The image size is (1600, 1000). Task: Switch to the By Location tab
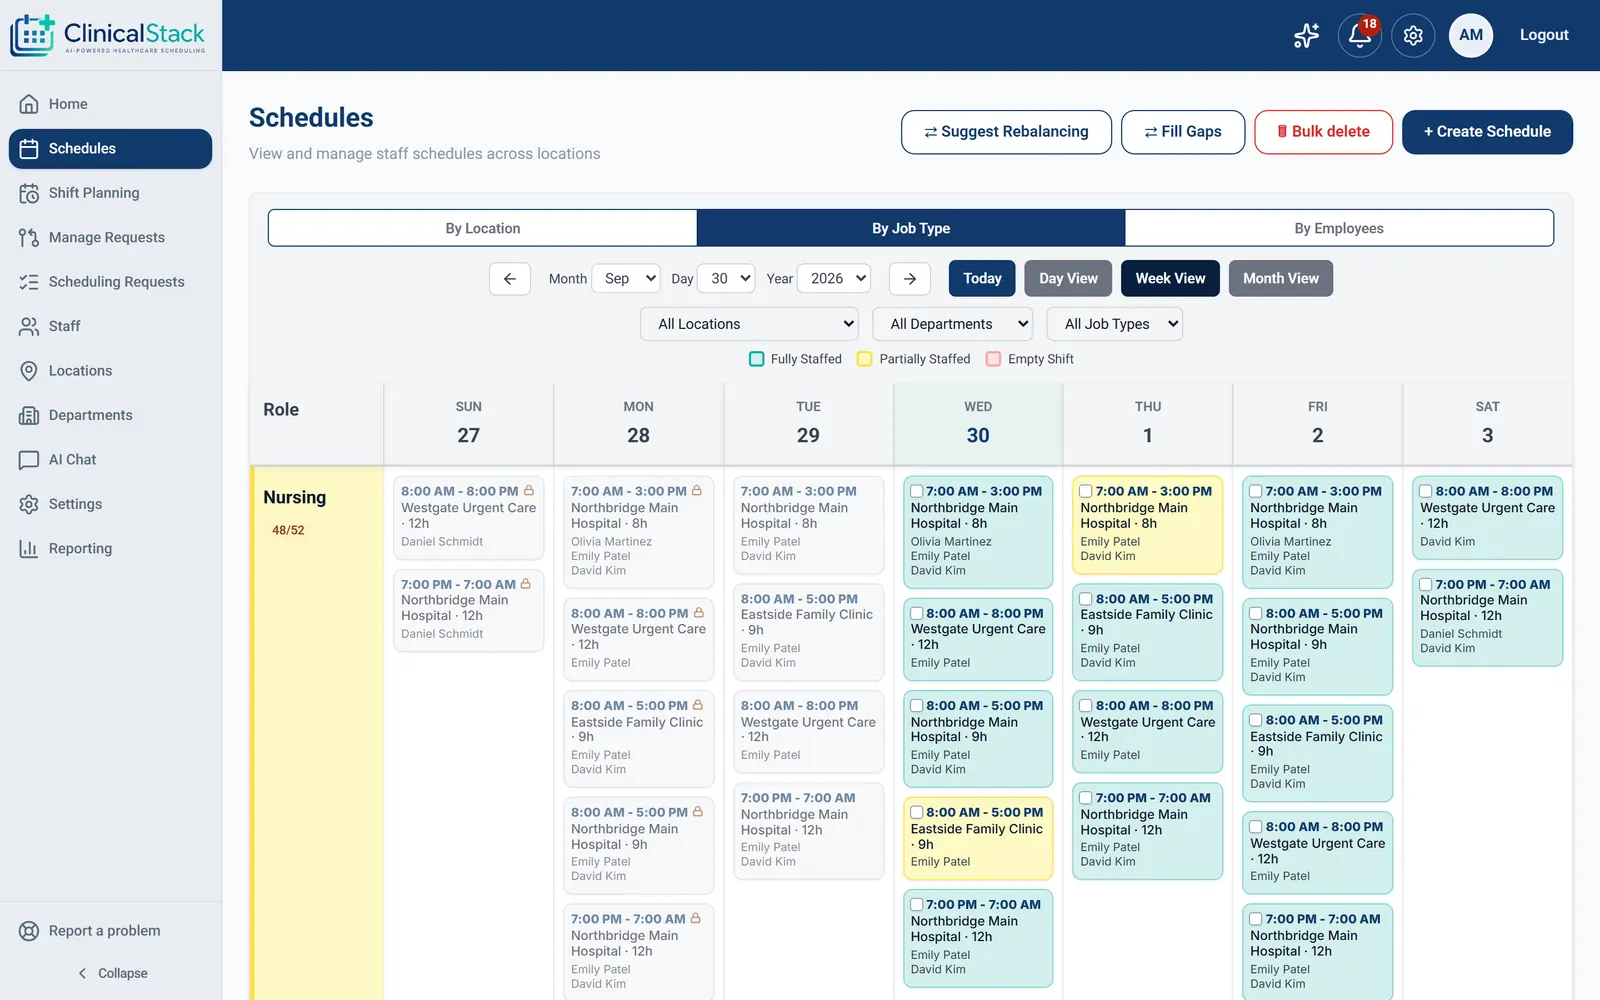click(x=483, y=228)
